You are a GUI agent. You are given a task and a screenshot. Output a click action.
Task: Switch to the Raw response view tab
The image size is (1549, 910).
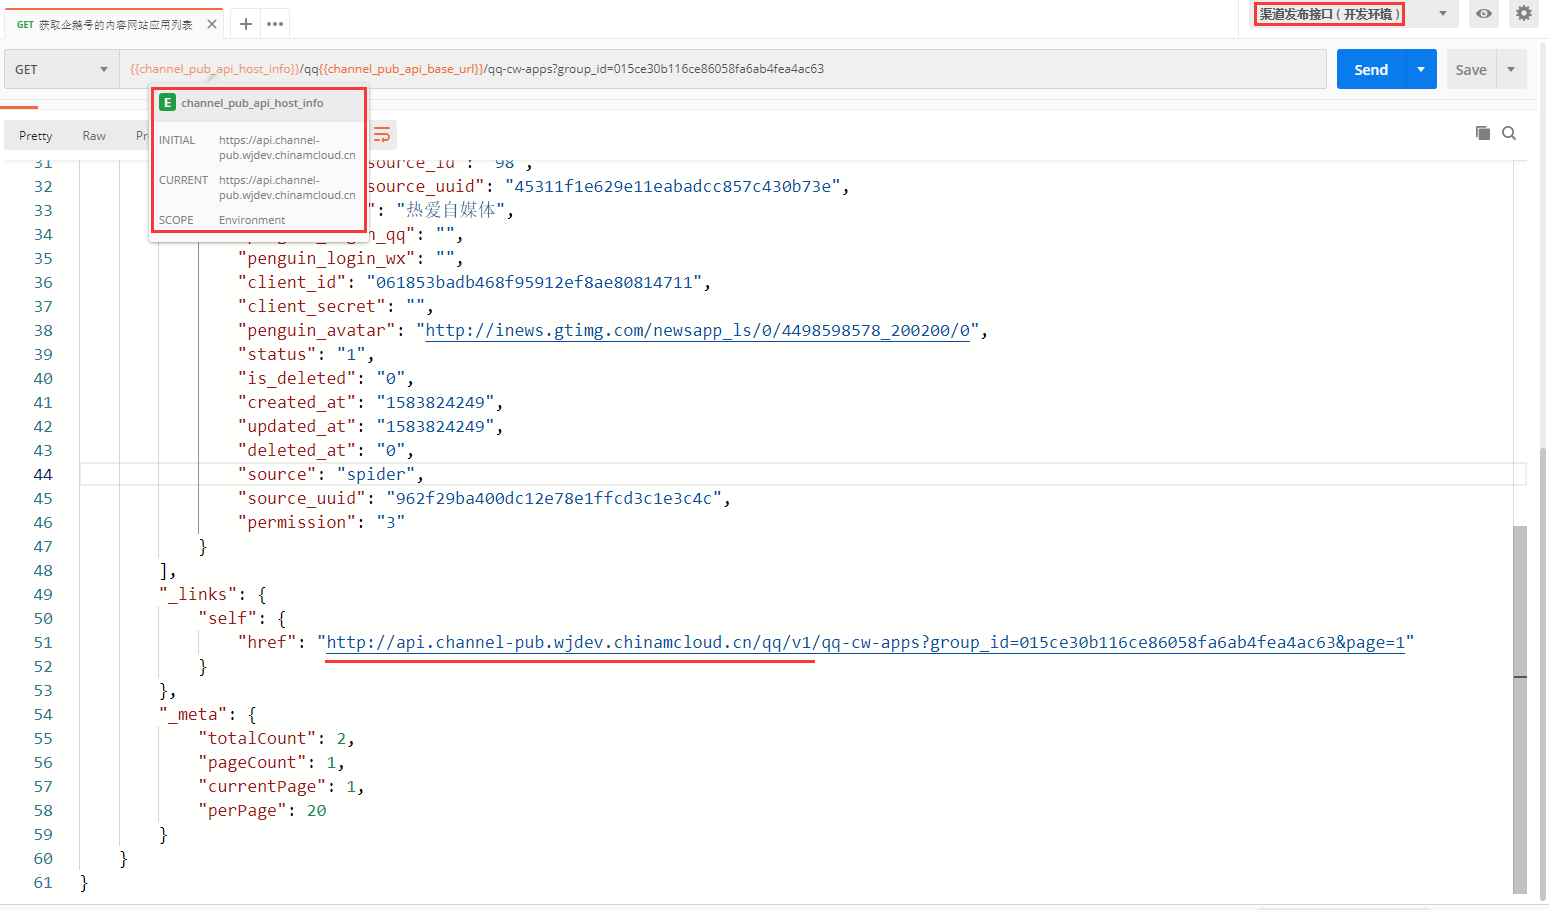point(94,136)
